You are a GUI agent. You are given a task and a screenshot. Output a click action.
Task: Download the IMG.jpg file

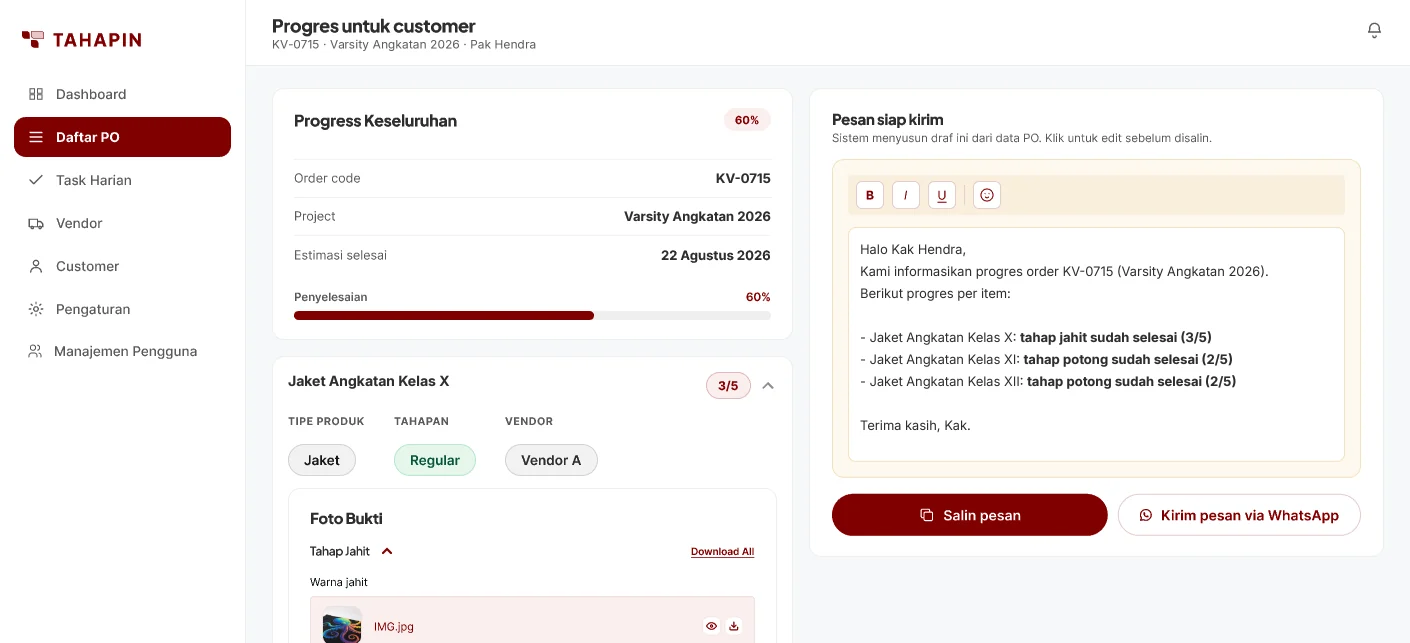point(734,626)
